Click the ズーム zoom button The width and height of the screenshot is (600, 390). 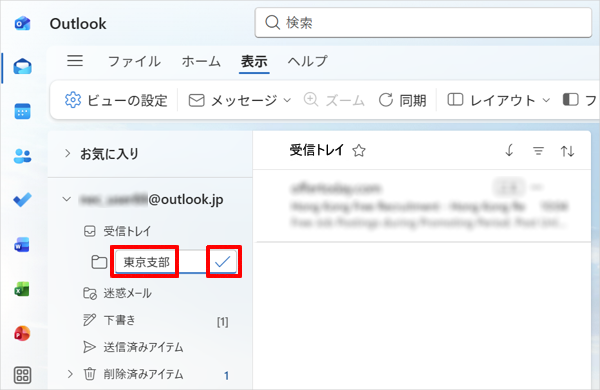pyautogui.click(x=334, y=100)
